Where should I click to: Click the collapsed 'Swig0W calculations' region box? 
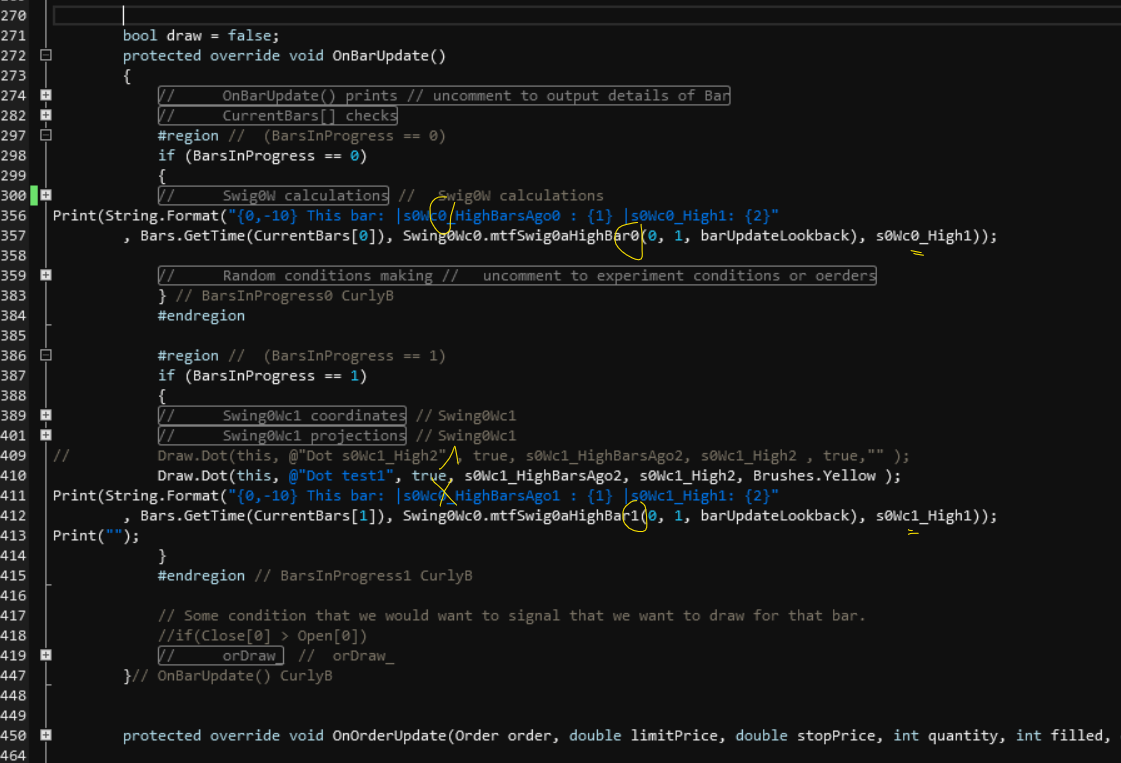(273, 195)
